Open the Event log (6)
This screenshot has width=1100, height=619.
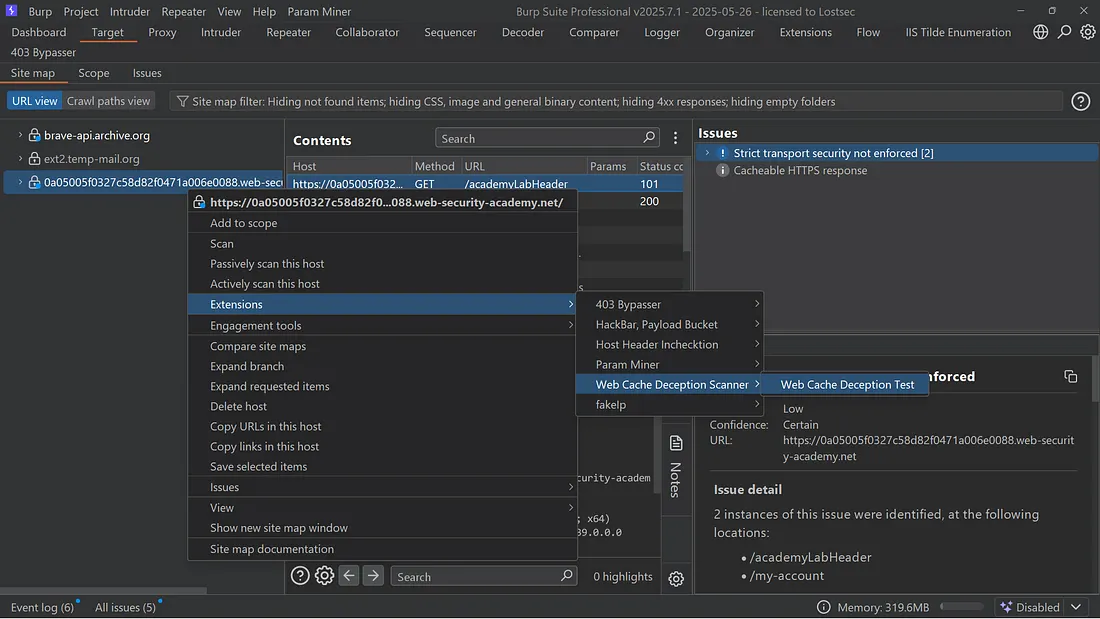[x=42, y=607]
